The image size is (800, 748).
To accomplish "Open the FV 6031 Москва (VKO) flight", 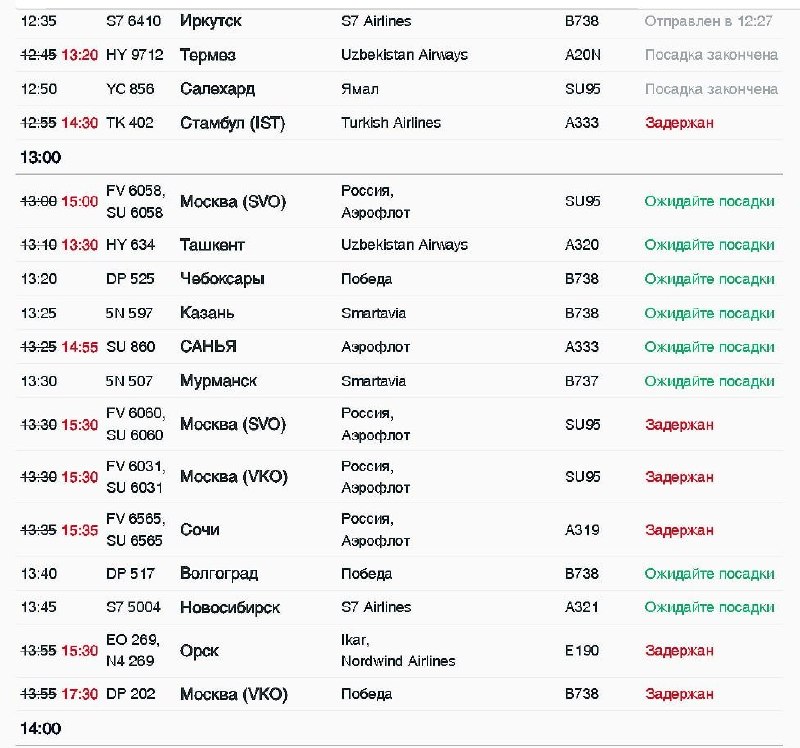I will coord(399,477).
